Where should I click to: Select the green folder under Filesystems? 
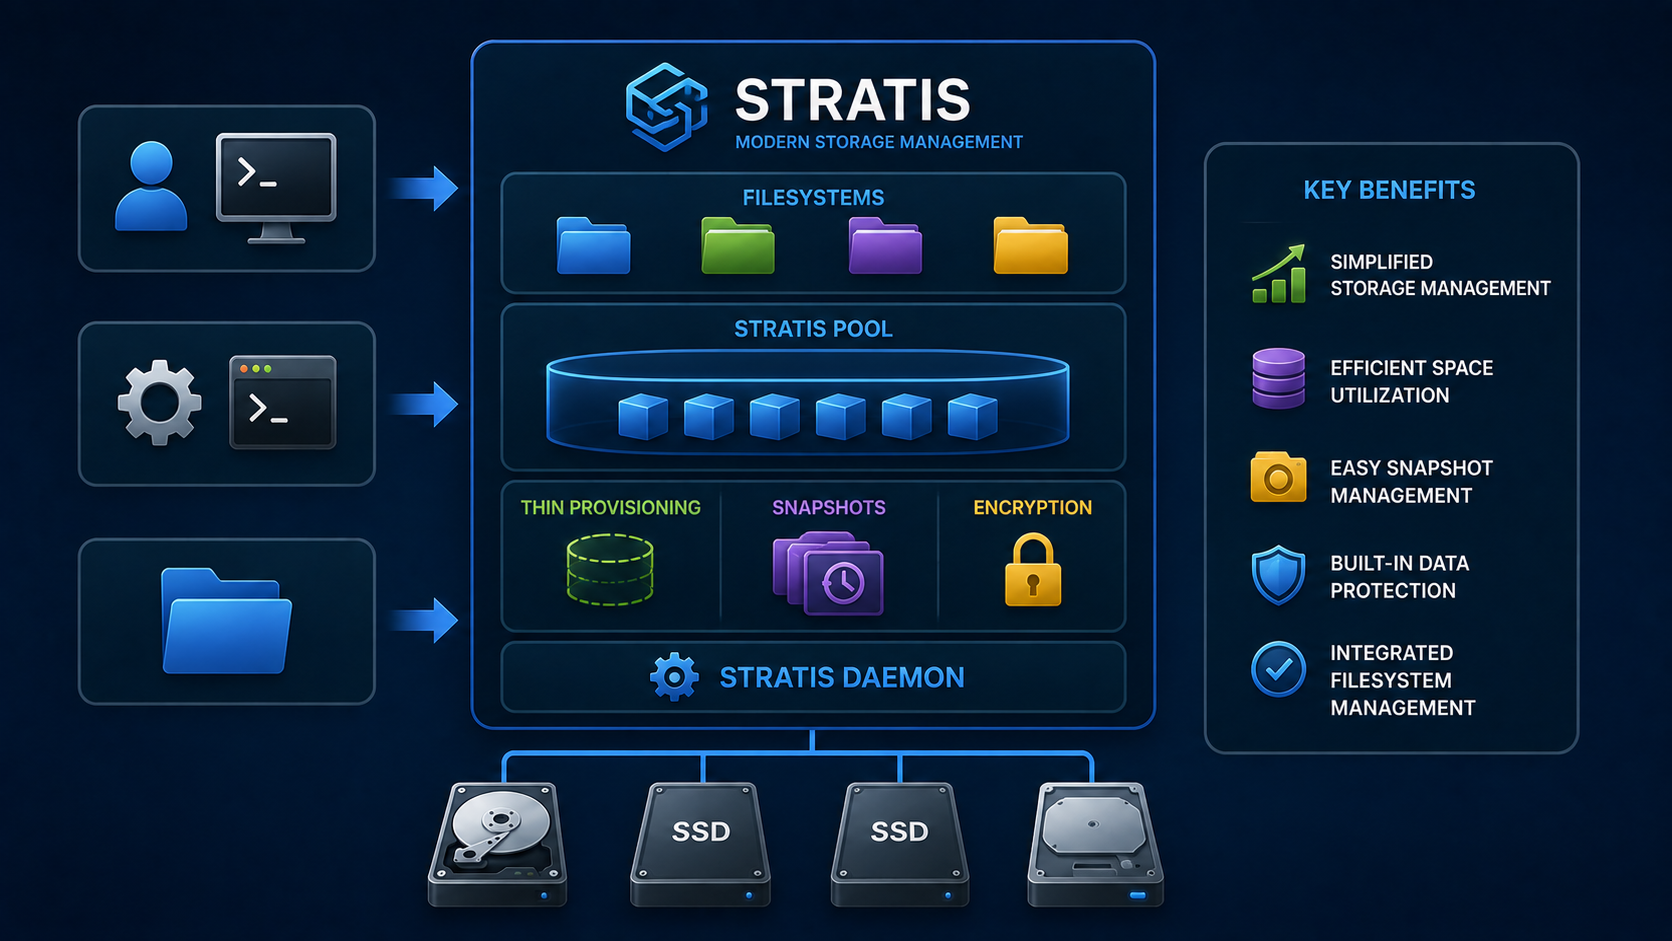pos(738,245)
